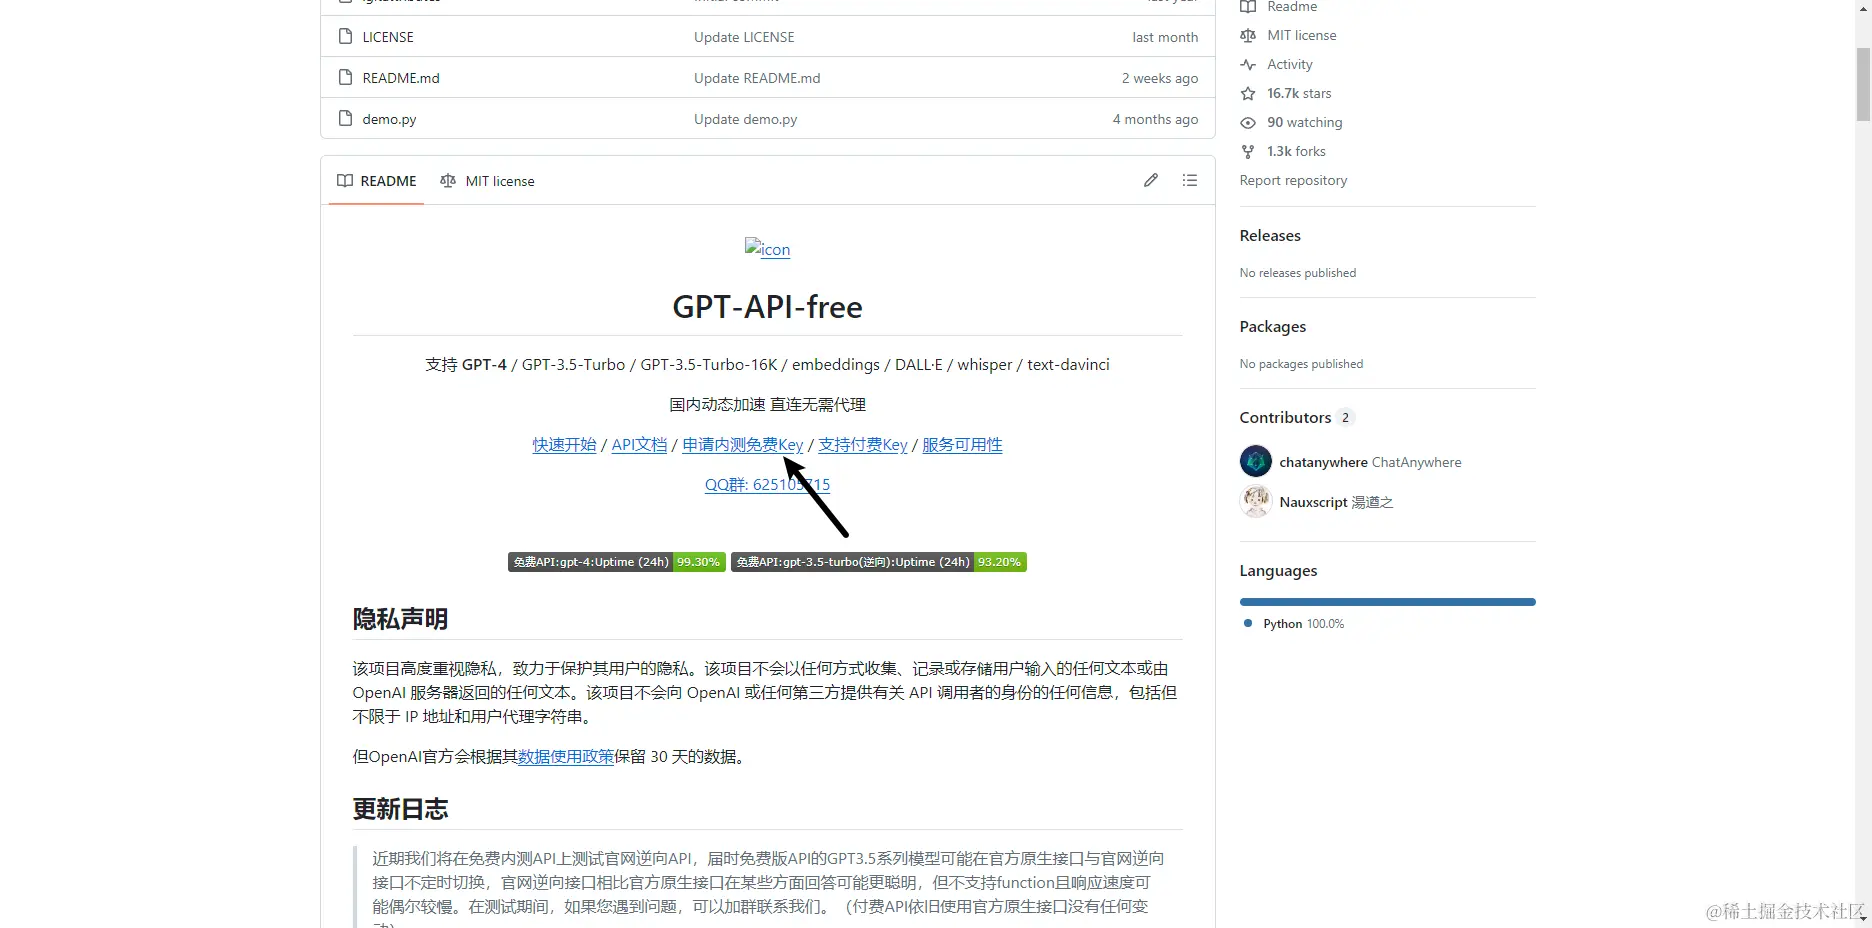Viewport: 1872px width, 928px height.
Task: Click the gpt-3.5-turbo uptime 93.20% badge
Action: point(879,562)
